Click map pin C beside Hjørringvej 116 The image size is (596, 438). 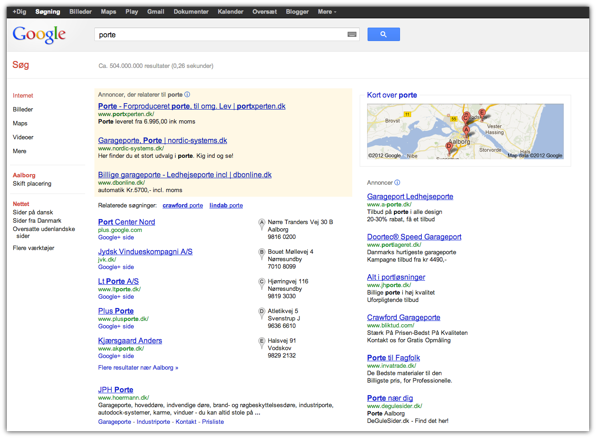pos(262,283)
